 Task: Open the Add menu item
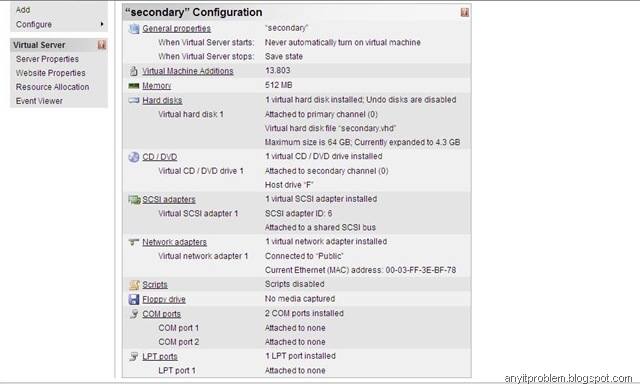point(23,10)
